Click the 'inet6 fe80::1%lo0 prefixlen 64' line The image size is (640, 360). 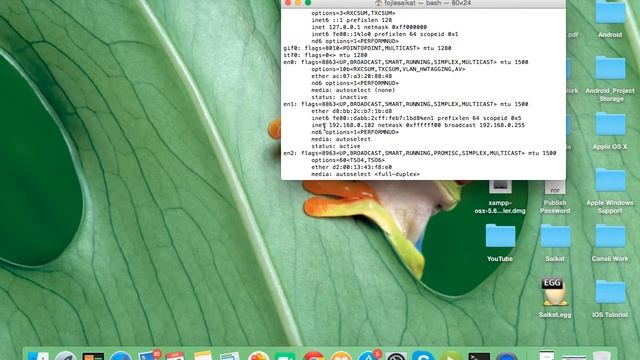click(x=385, y=34)
